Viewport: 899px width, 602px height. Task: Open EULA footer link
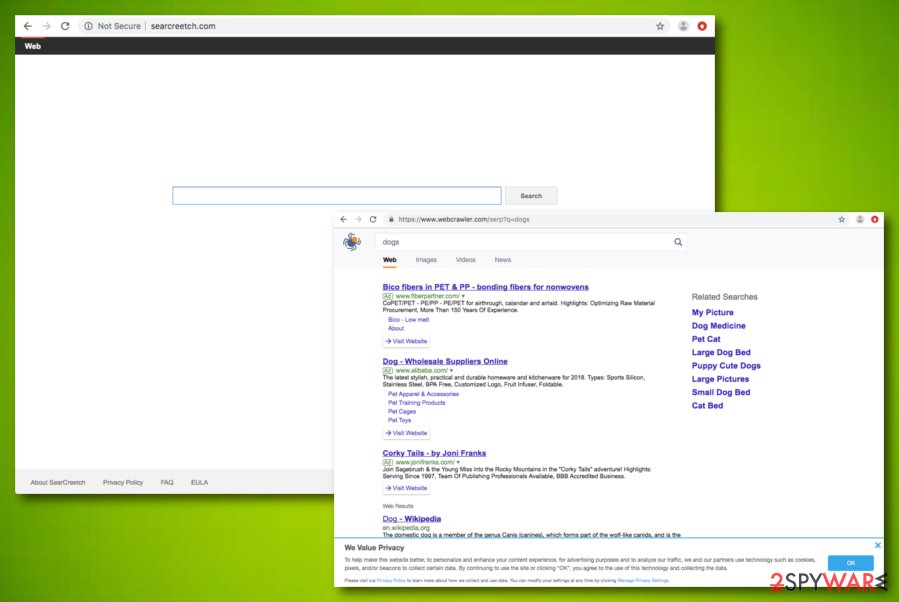tap(200, 482)
